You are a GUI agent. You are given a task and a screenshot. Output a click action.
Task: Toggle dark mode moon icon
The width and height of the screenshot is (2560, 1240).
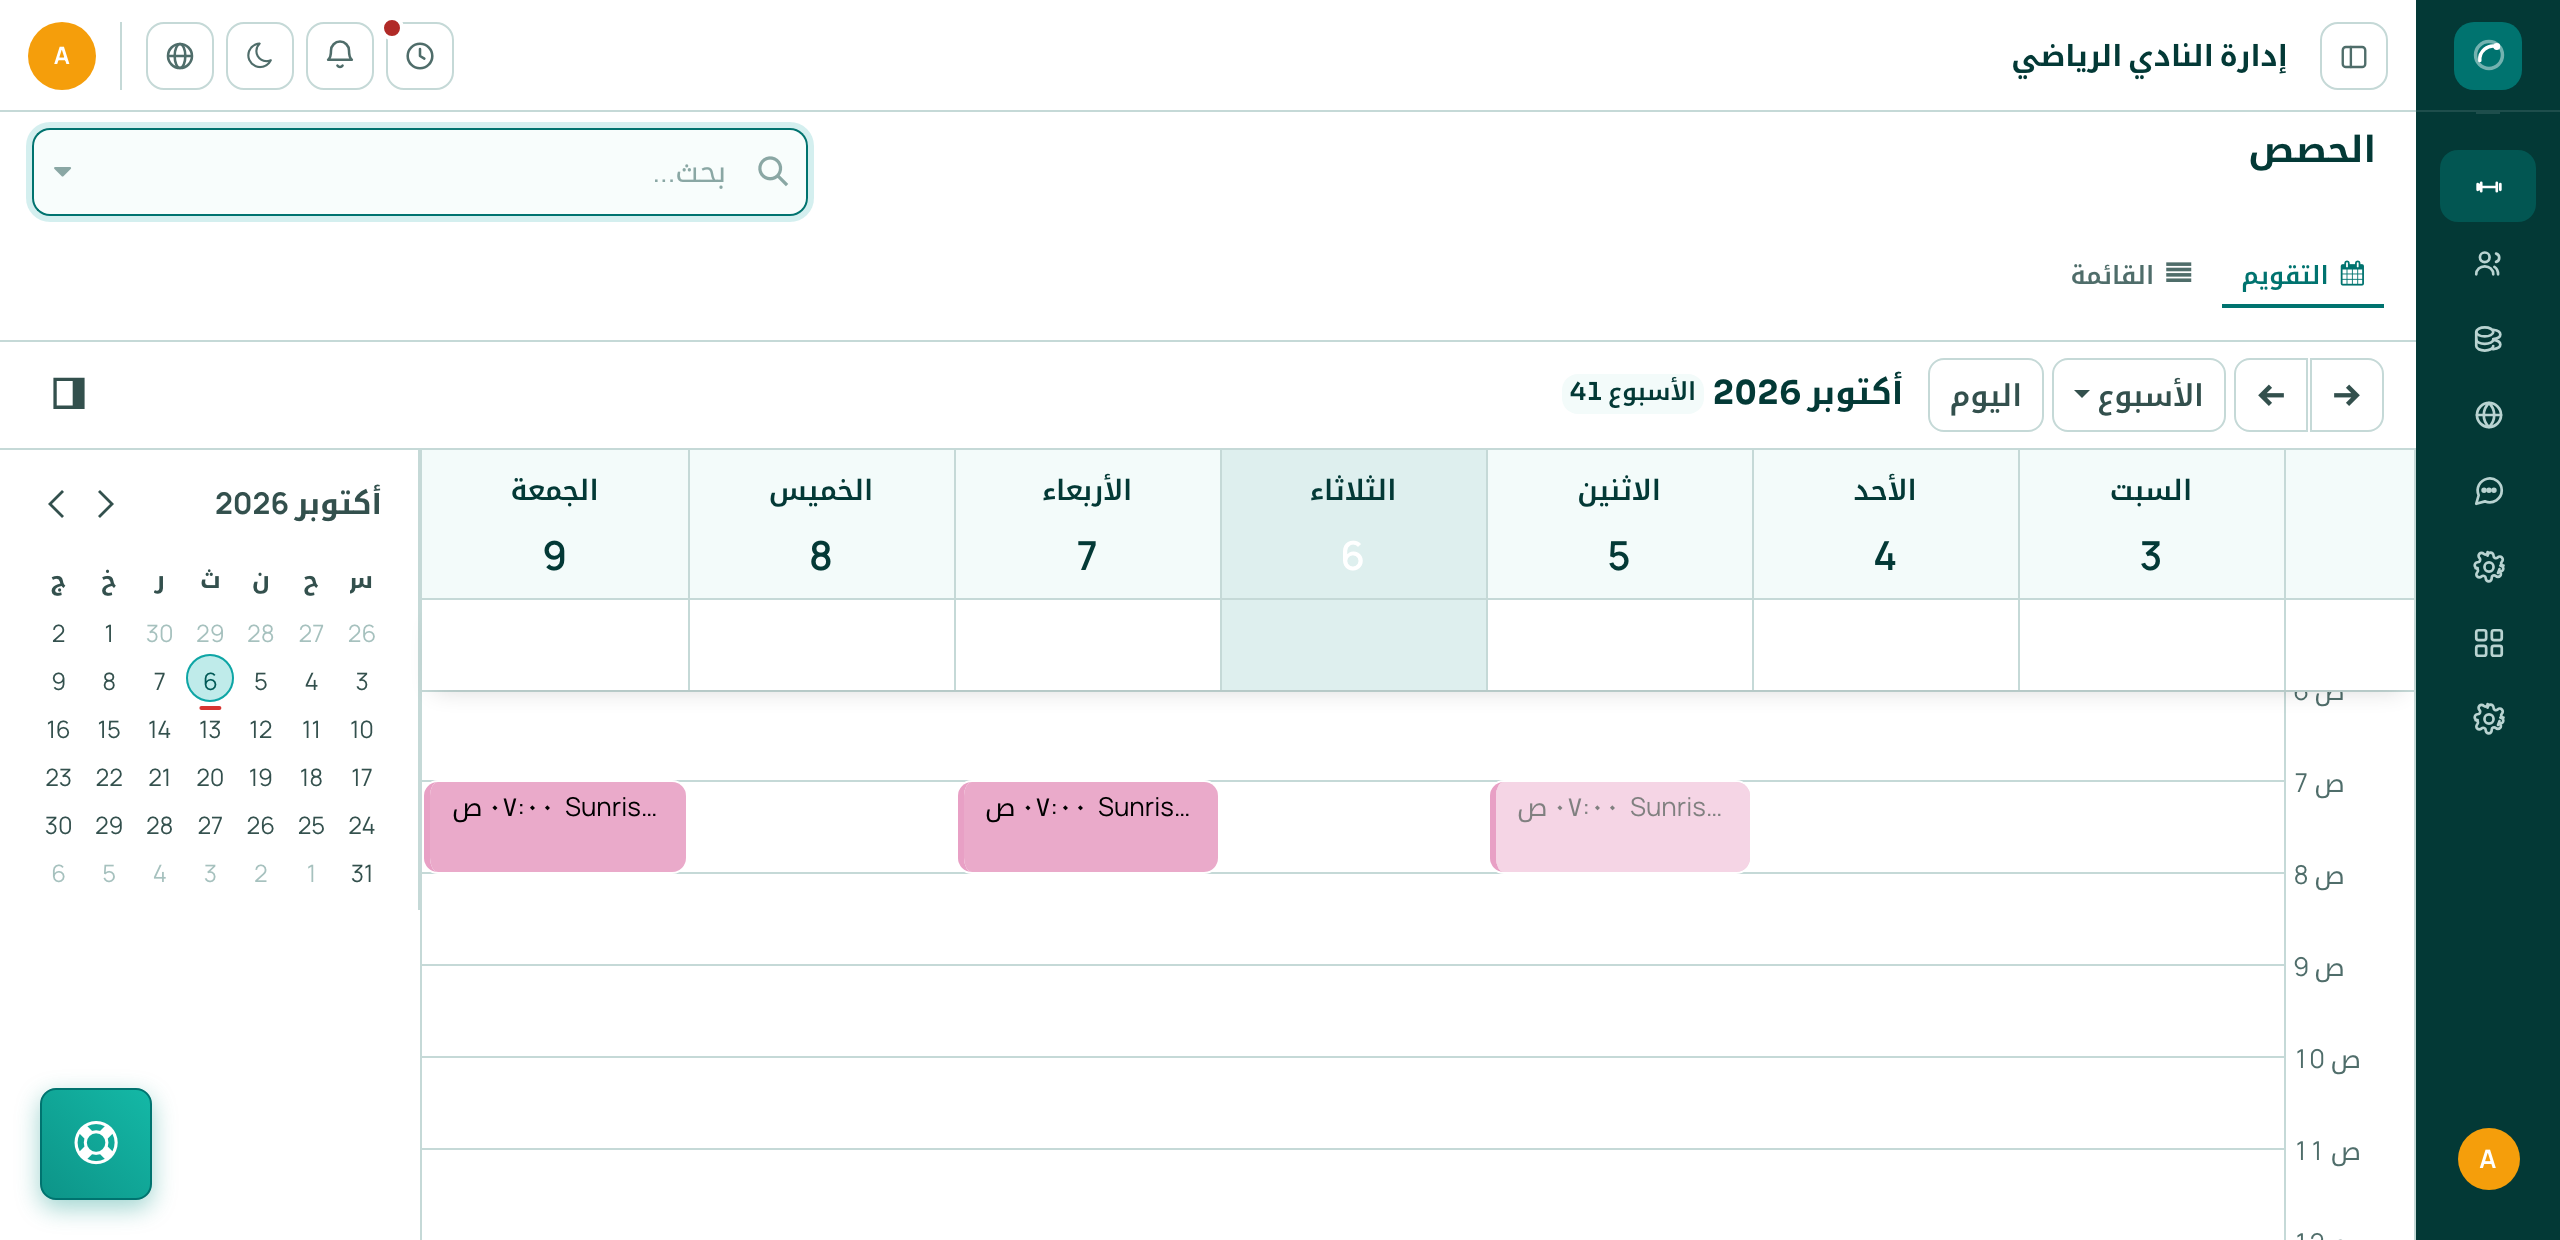260,56
